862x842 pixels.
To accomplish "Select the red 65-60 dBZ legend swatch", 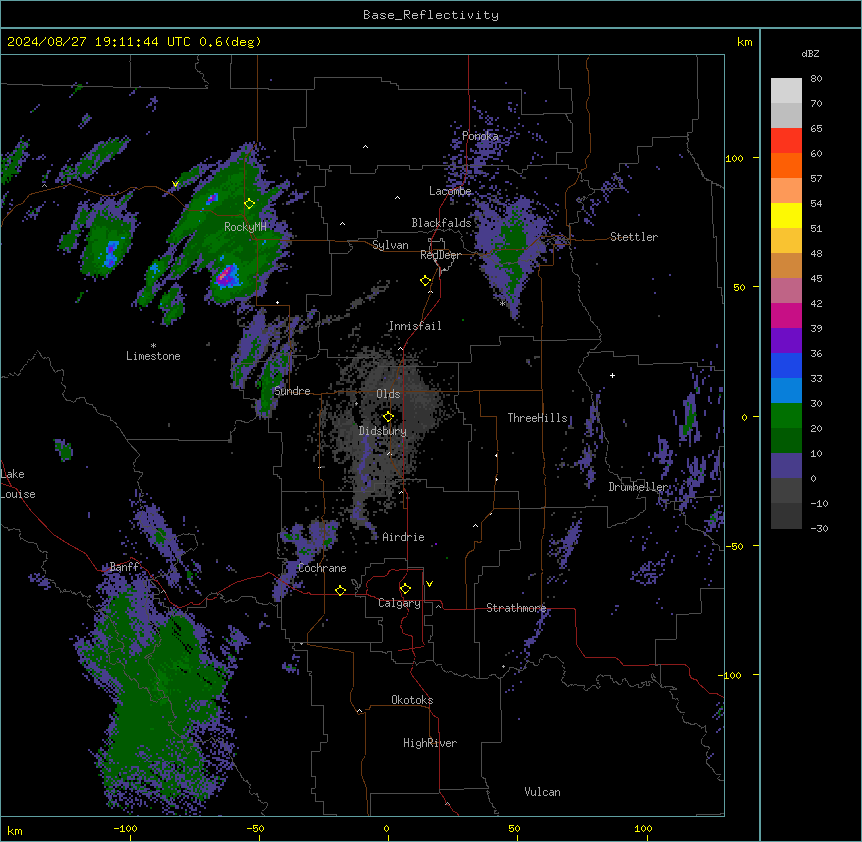I will pos(786,141).
